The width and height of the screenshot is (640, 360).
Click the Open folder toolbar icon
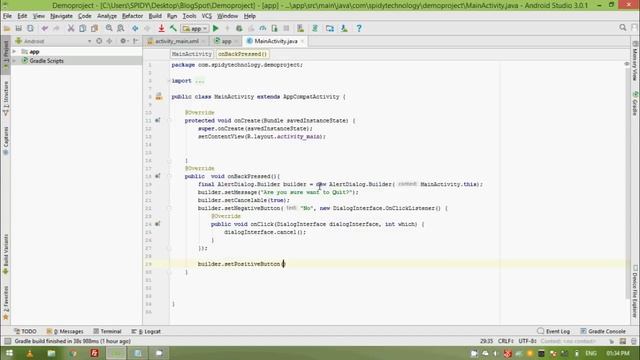(x=7, y=28)
